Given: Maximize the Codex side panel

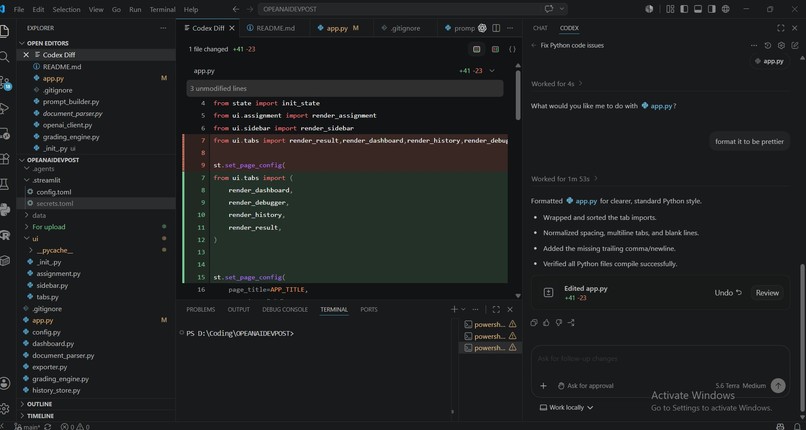Looking at the screenshot, I should click(x=780, y=28).
